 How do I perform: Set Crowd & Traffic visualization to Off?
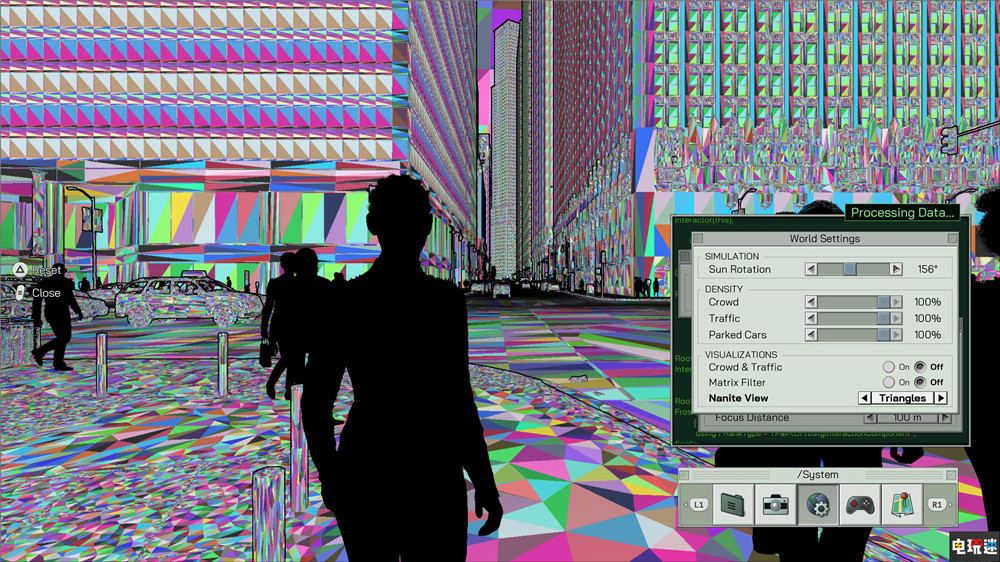(x=920, y=367)
